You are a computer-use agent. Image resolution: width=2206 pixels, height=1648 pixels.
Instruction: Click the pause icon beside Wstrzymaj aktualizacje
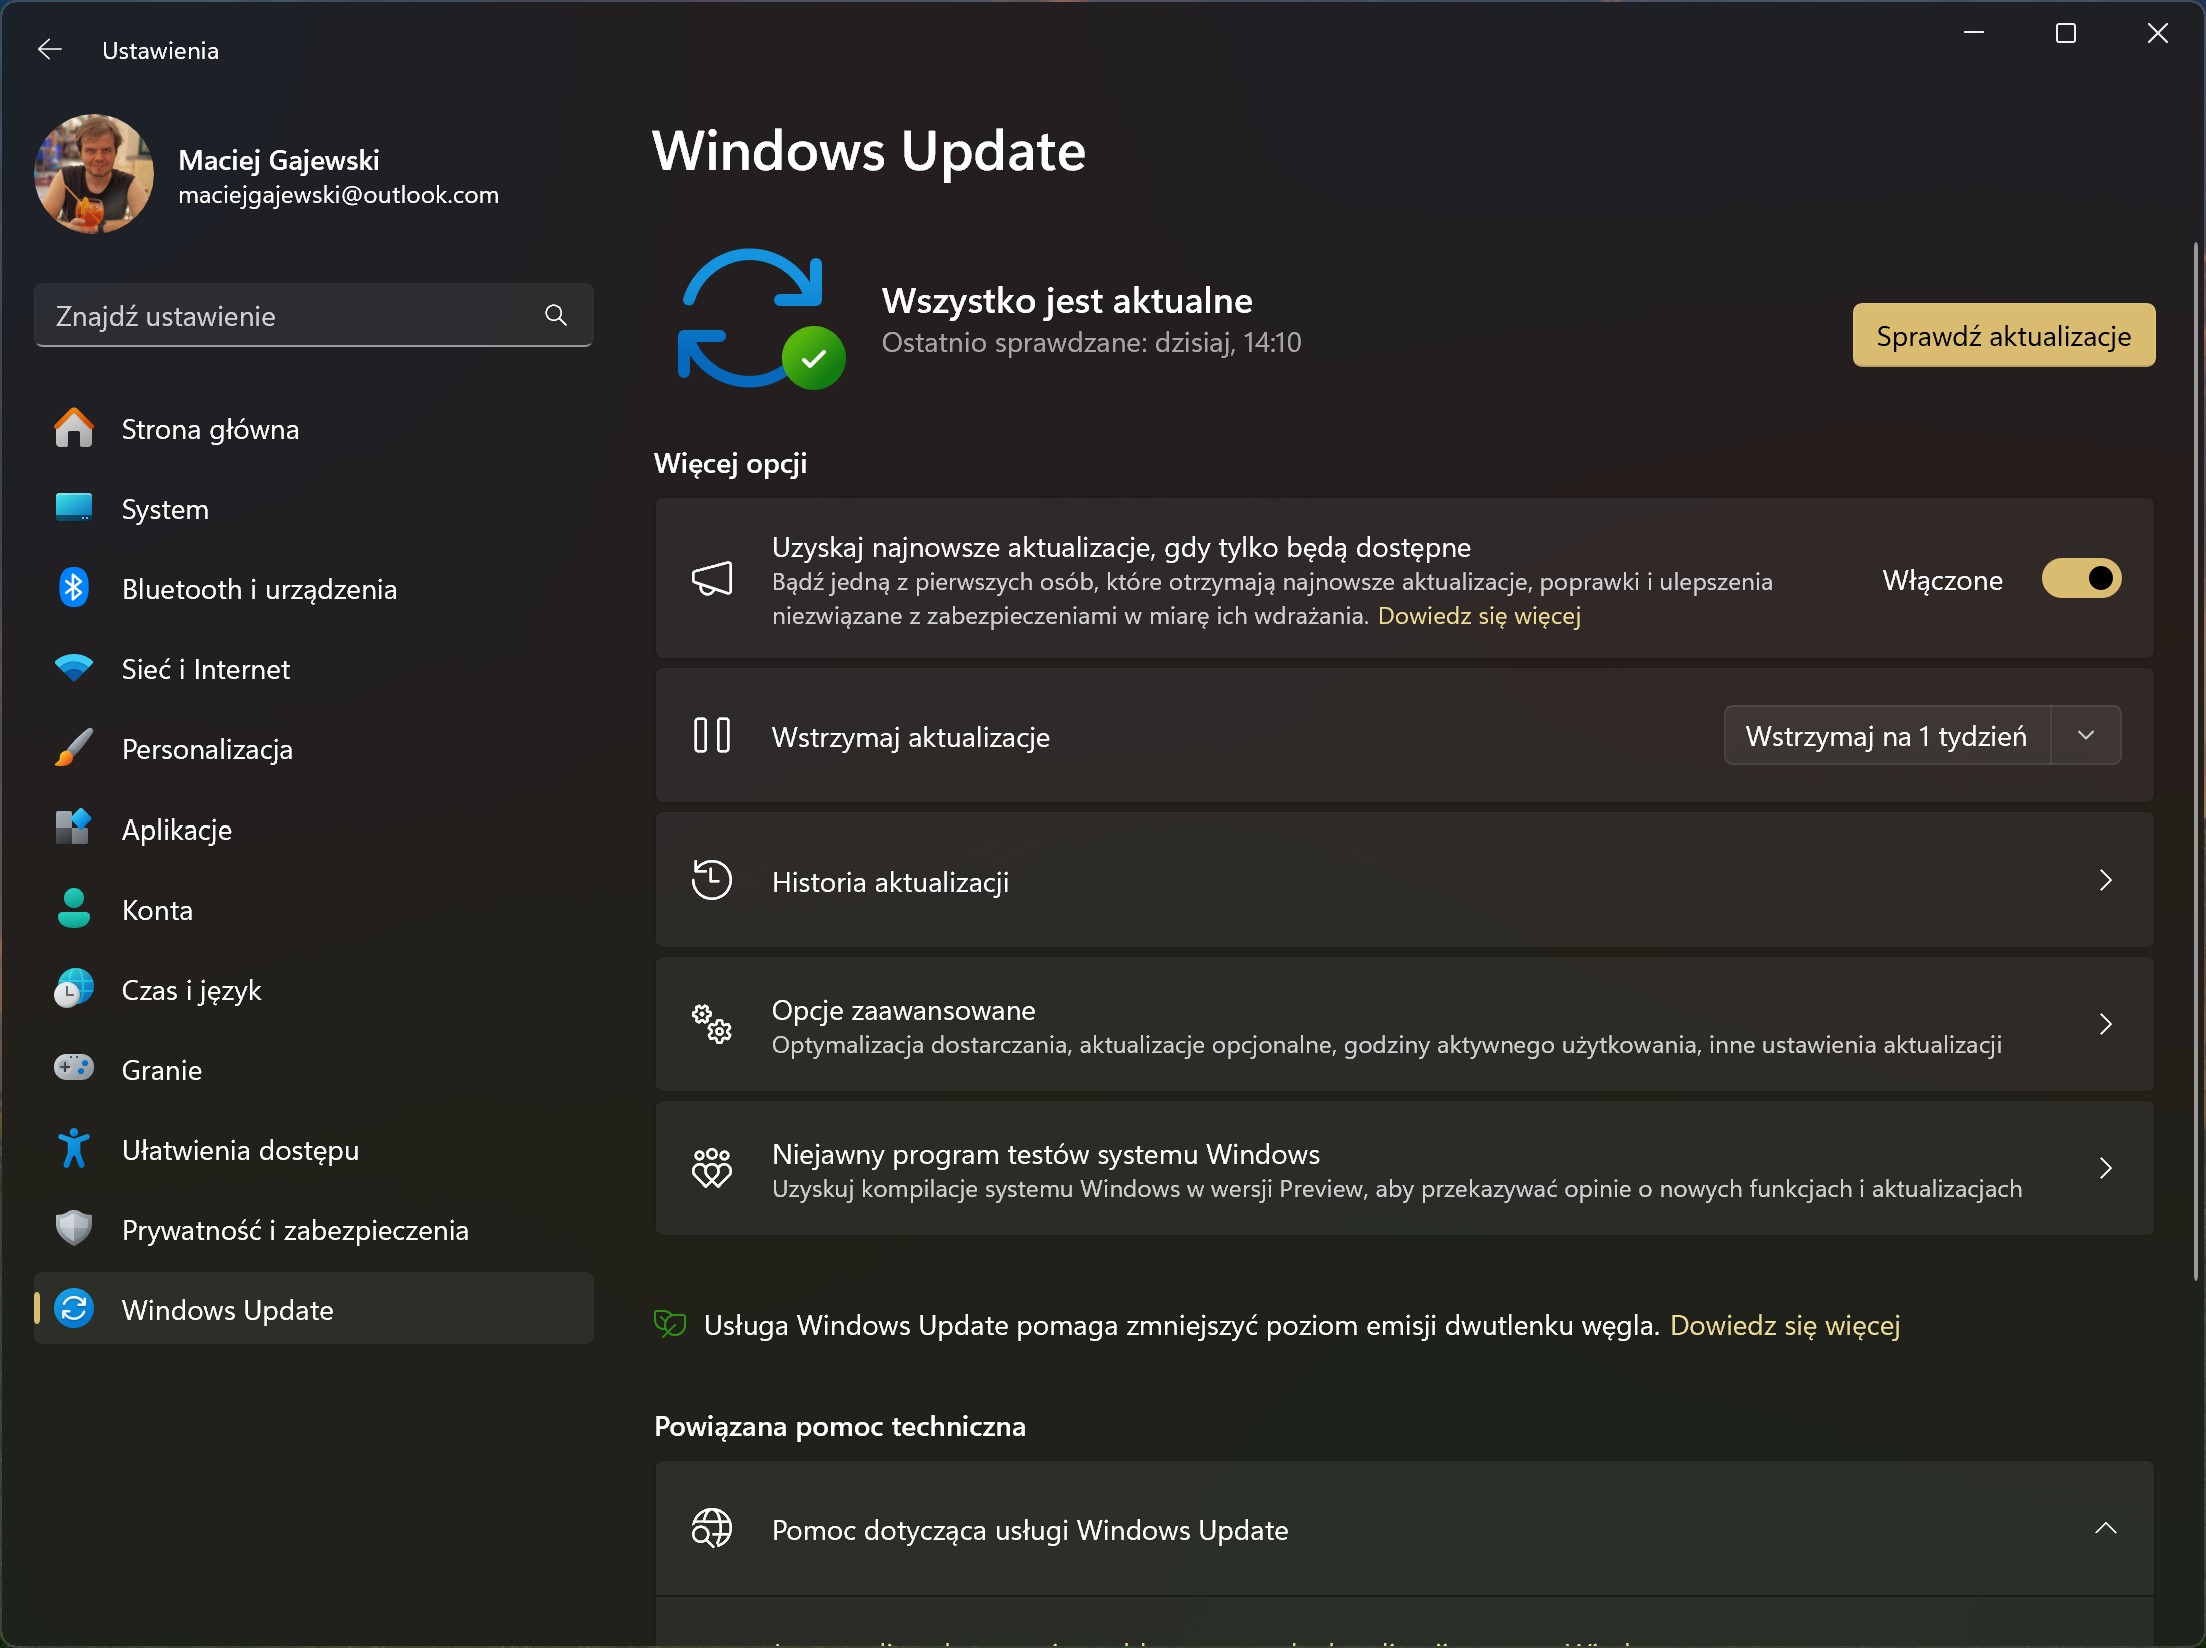click(x=712, y=735)
